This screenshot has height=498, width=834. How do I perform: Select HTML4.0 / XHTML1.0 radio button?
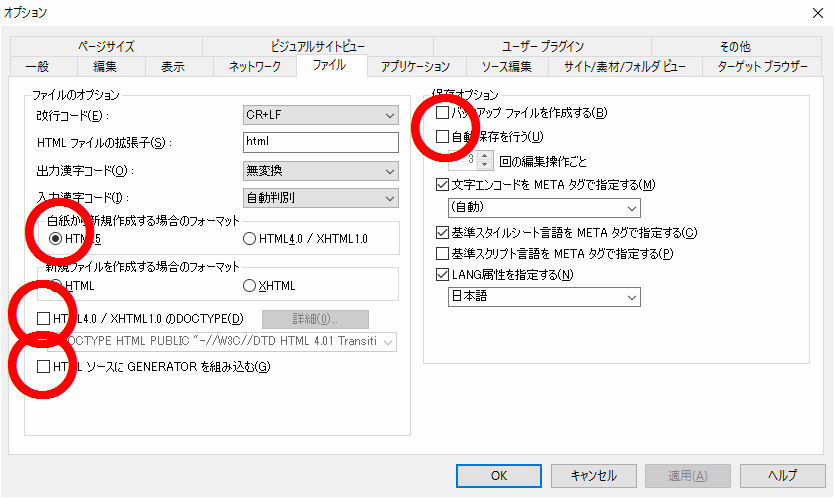249,239
